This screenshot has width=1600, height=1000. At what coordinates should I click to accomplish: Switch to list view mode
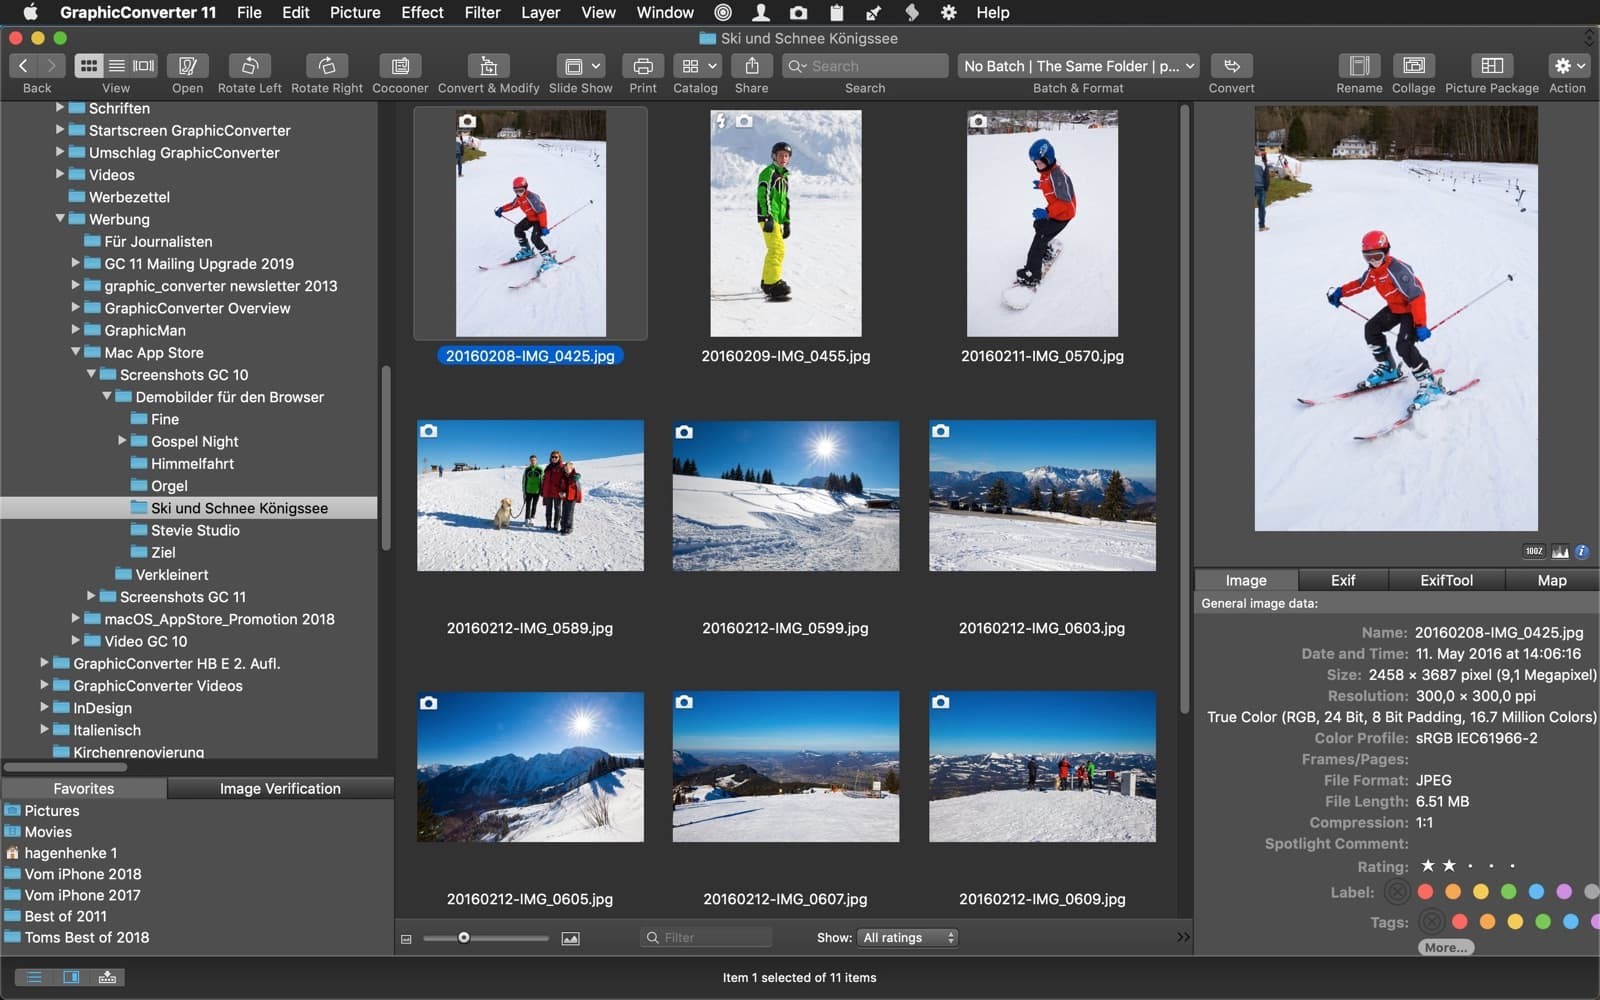point(117,66)
